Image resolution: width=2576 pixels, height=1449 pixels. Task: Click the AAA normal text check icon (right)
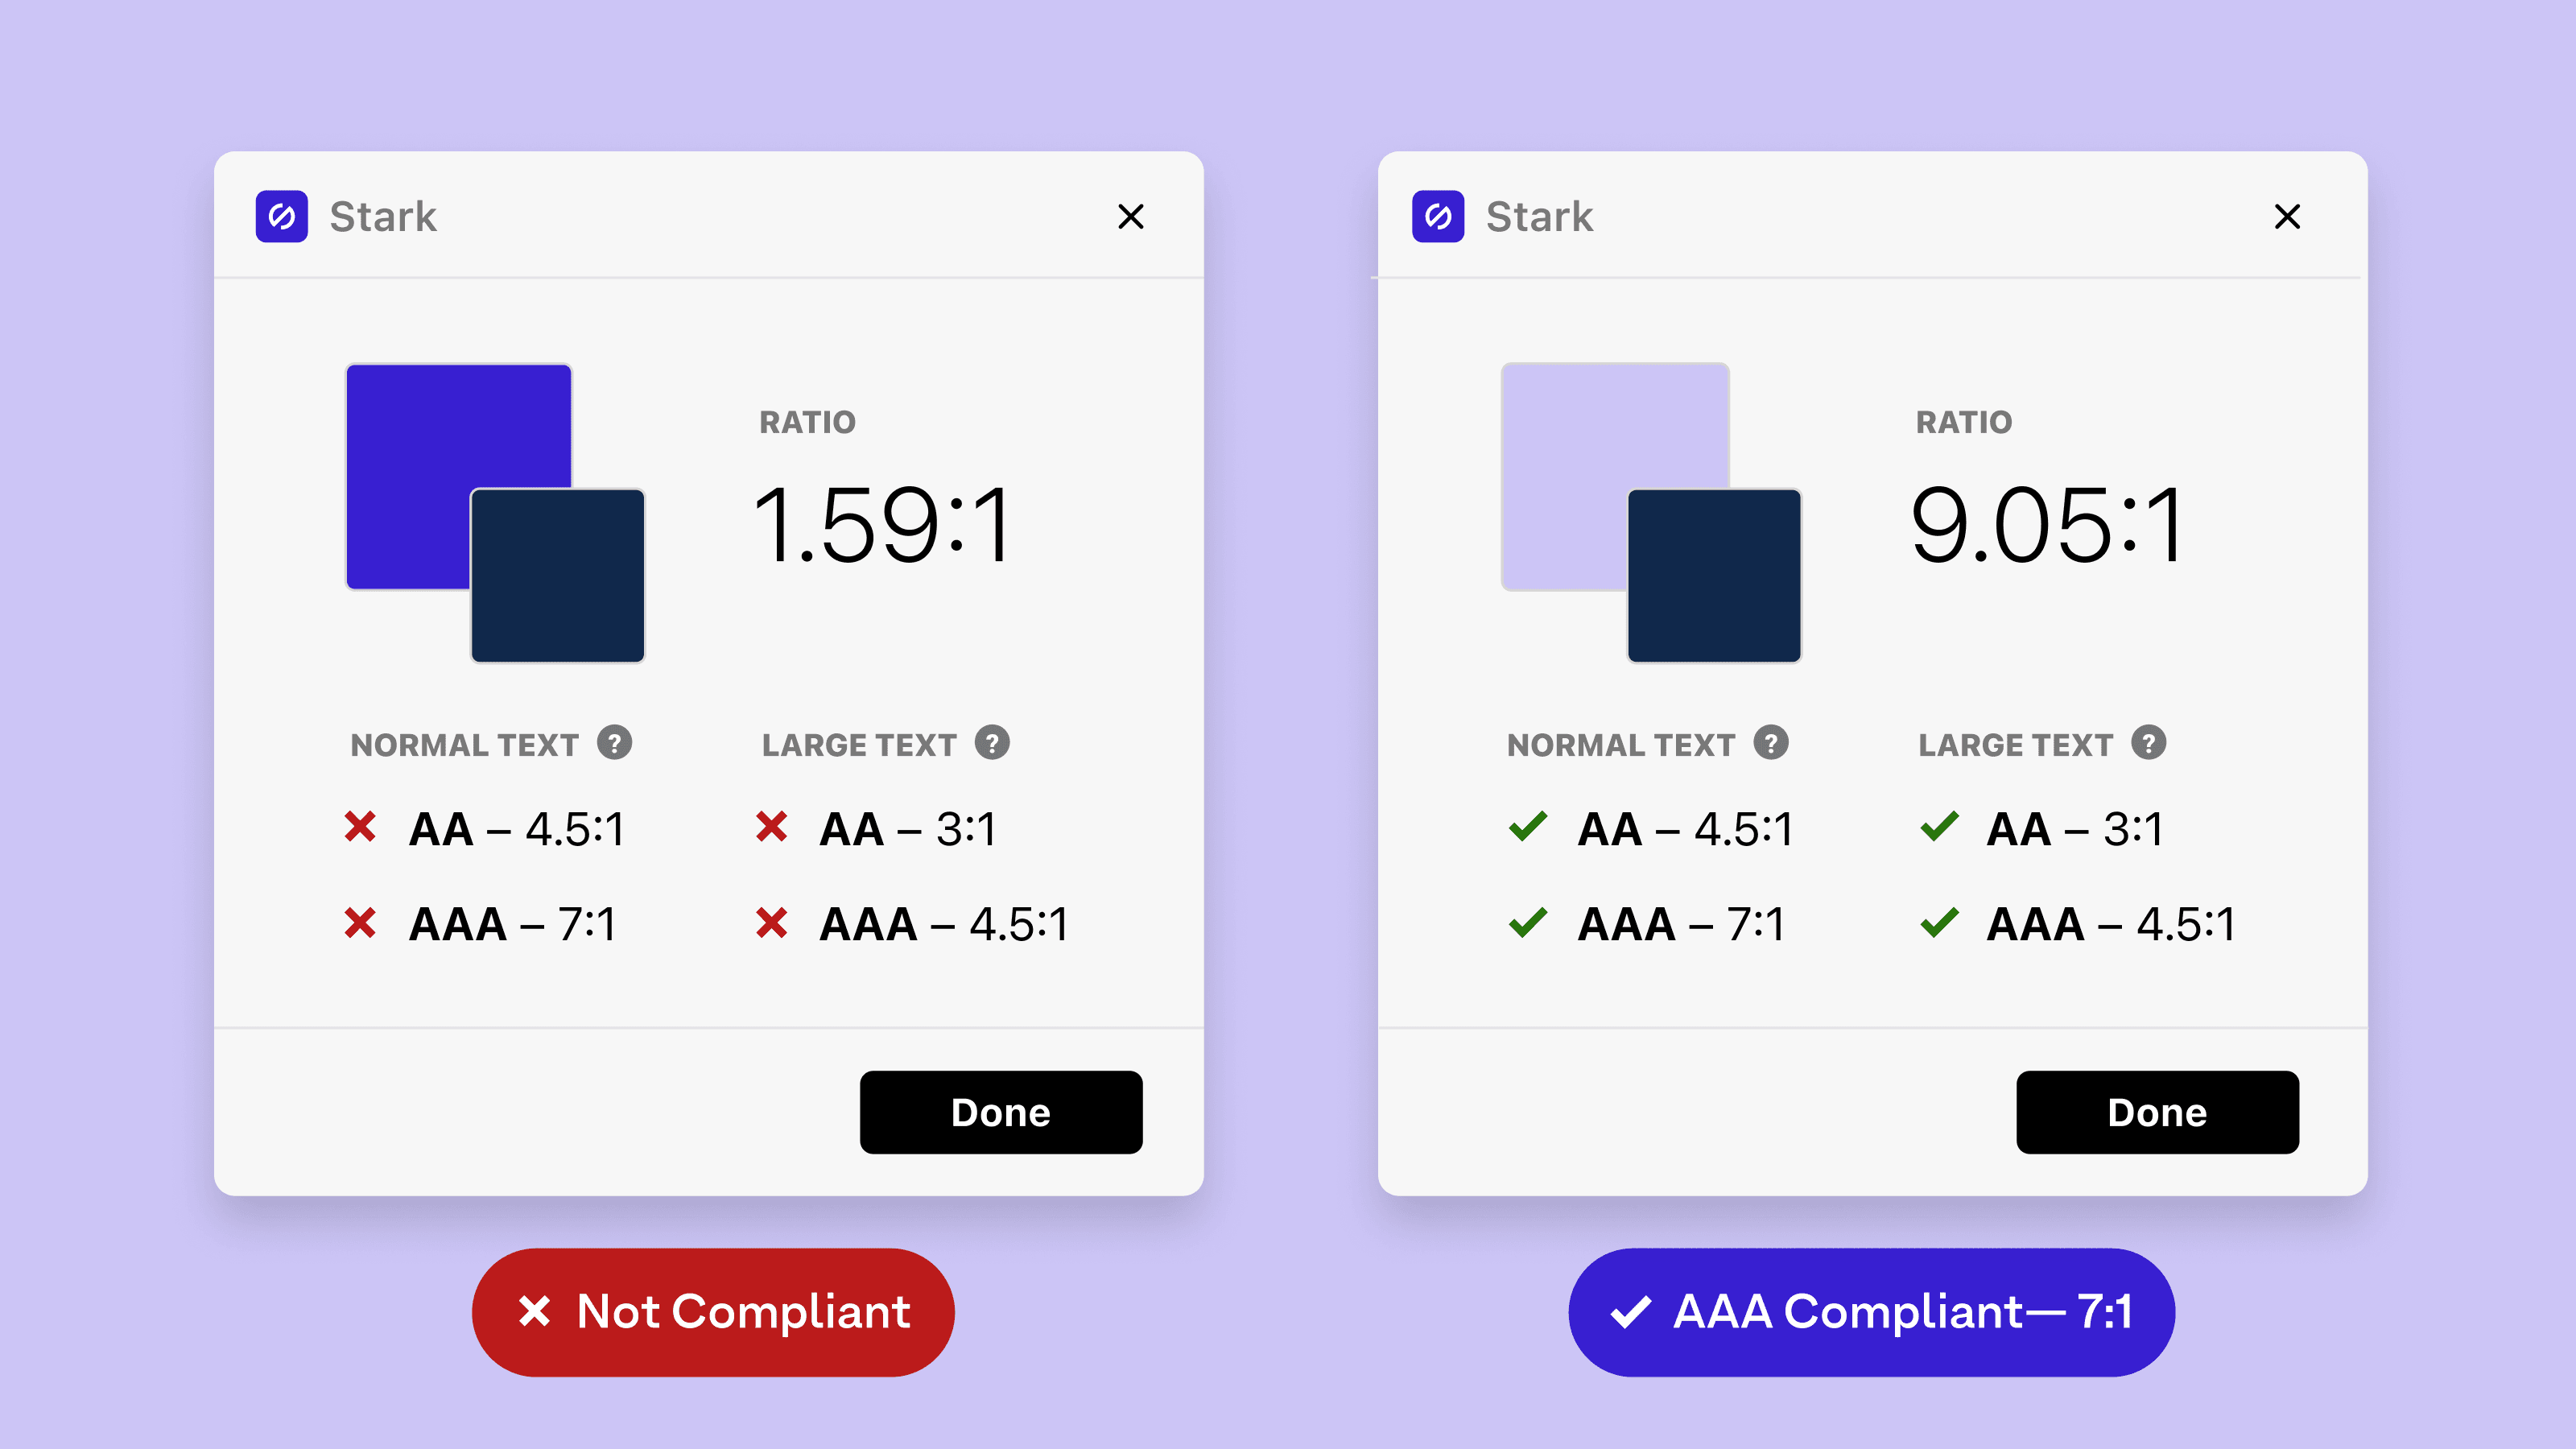tap(1529, 923)
